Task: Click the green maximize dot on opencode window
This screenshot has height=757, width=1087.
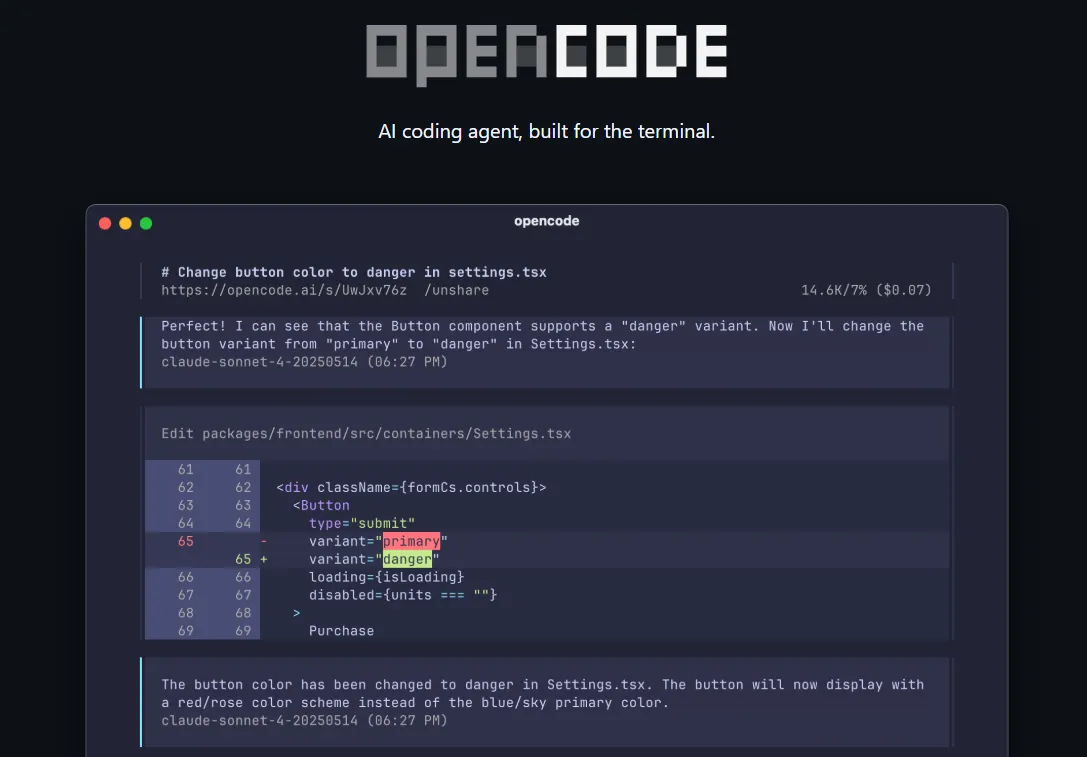Action: pos(146,223)
